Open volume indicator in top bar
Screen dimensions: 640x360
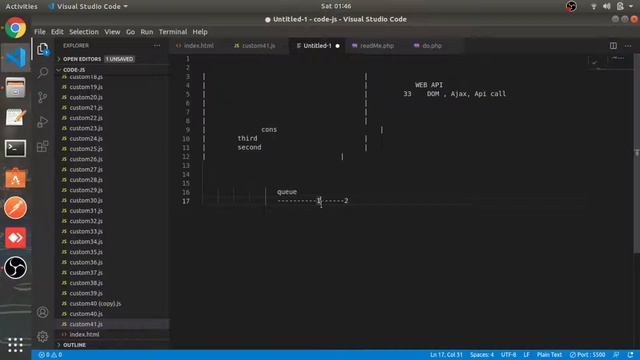(x=607, y=6)
